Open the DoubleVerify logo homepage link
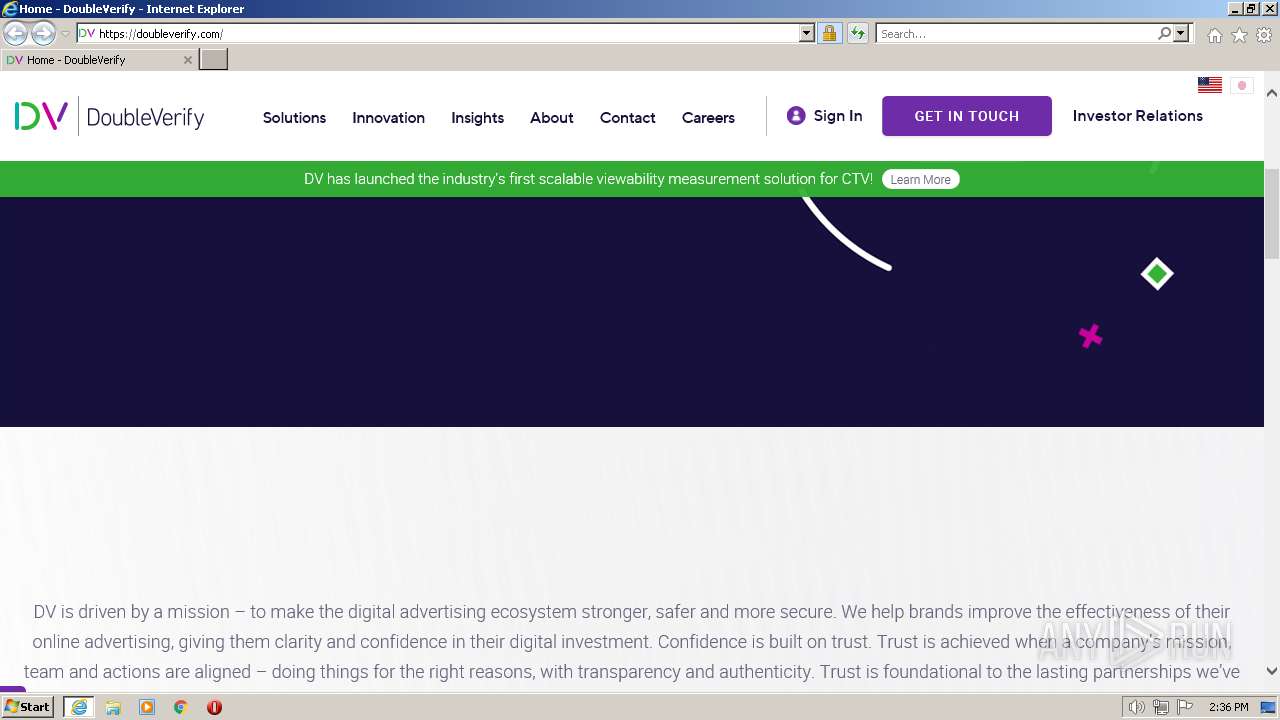 (109, 117)
